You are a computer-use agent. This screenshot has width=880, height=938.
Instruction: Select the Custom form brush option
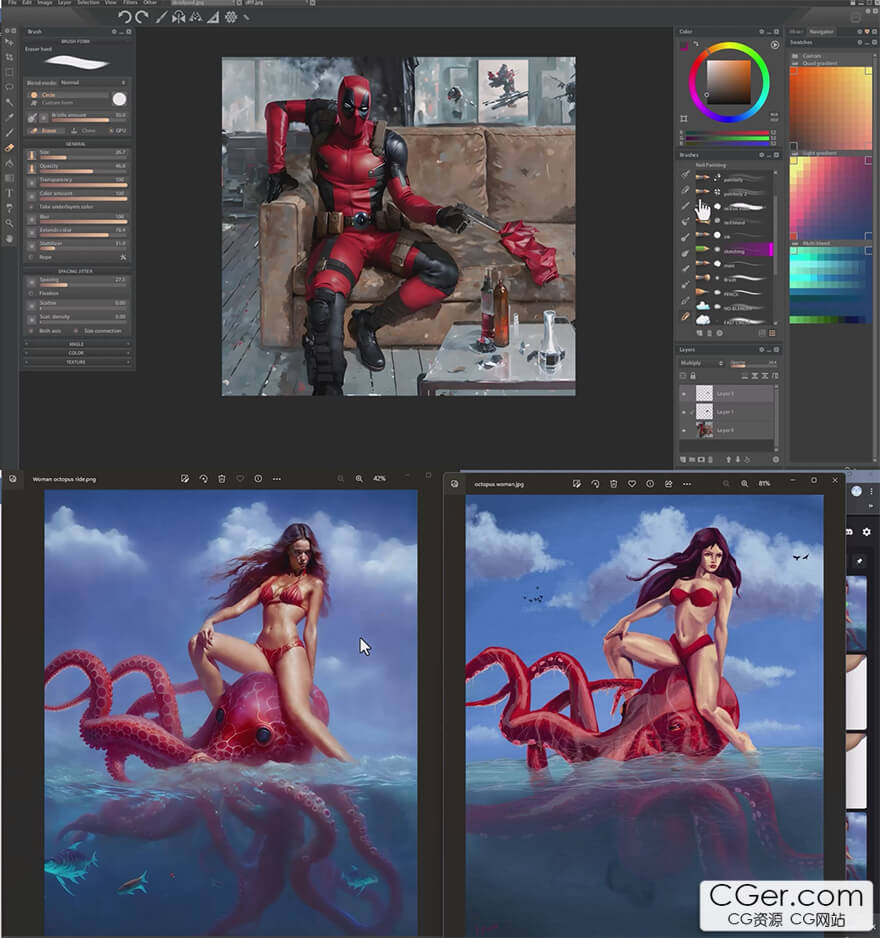(x=51, y=103)
